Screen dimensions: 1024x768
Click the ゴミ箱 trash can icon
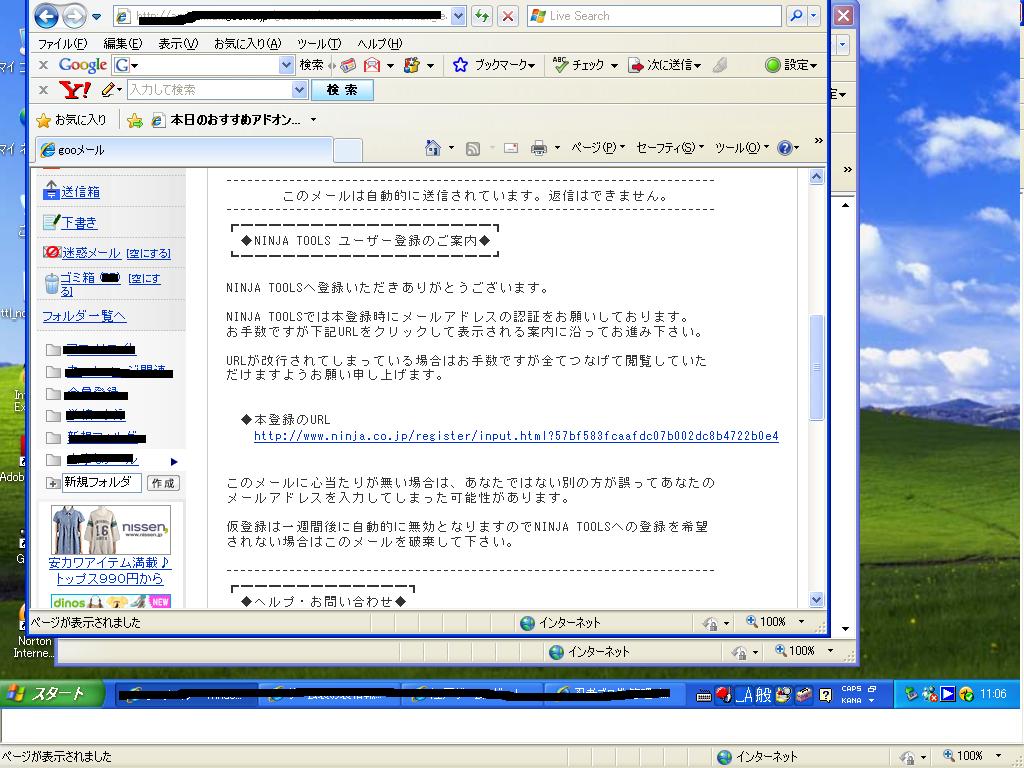tap(52, 284)
